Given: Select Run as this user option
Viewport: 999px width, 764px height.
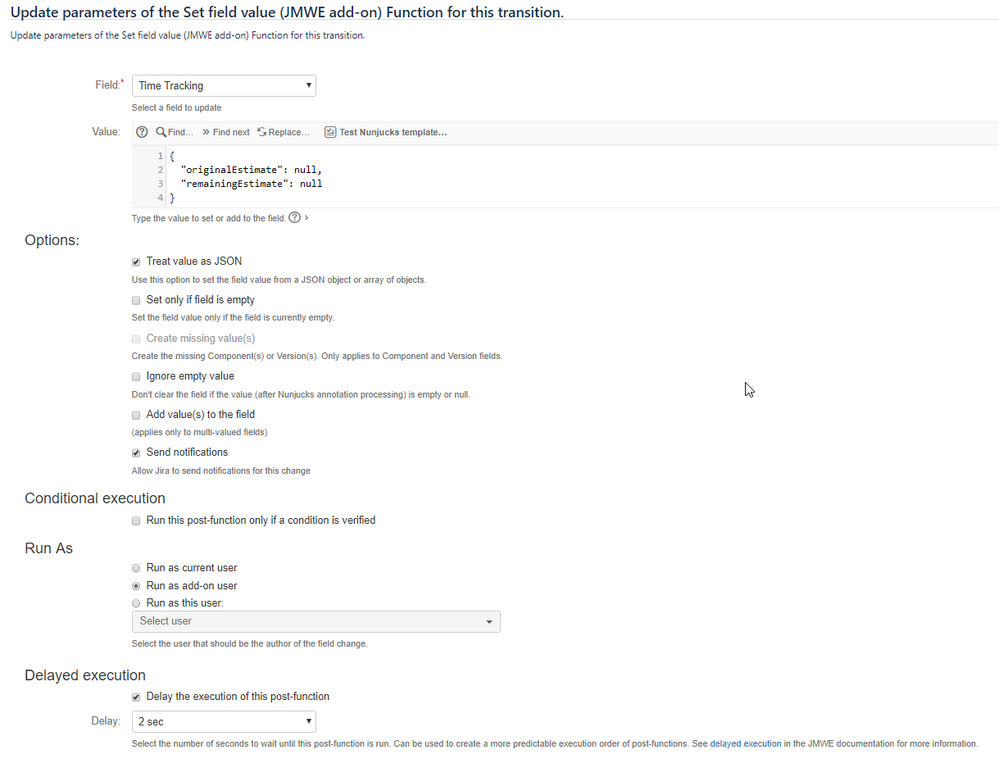Looking at the screenshot, I should 136,603.
